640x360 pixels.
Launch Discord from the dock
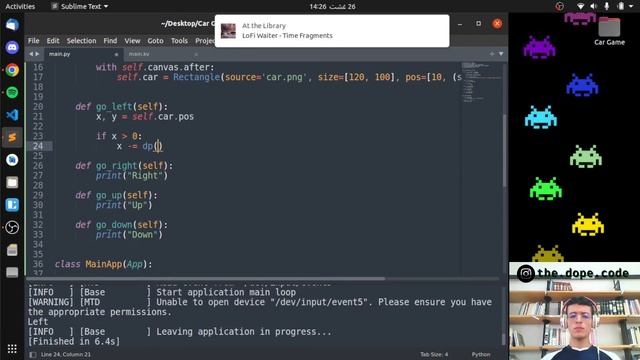[x=12, y=47]
